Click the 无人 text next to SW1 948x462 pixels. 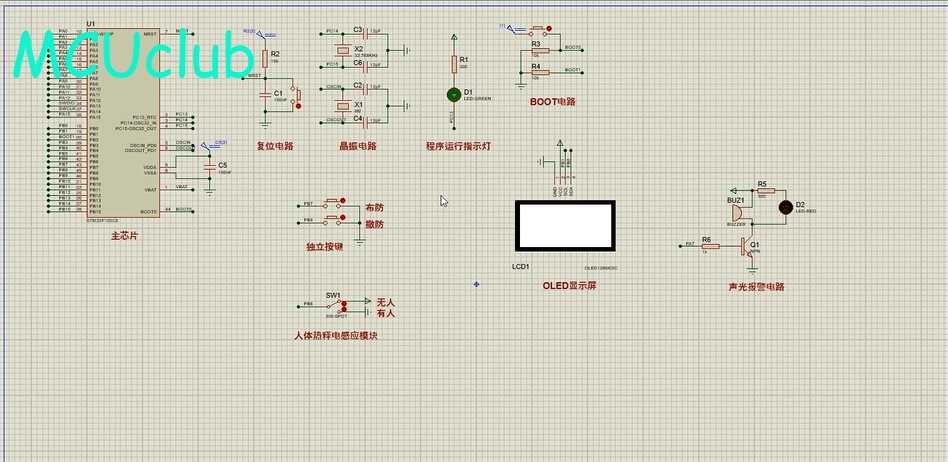point(385,302)
